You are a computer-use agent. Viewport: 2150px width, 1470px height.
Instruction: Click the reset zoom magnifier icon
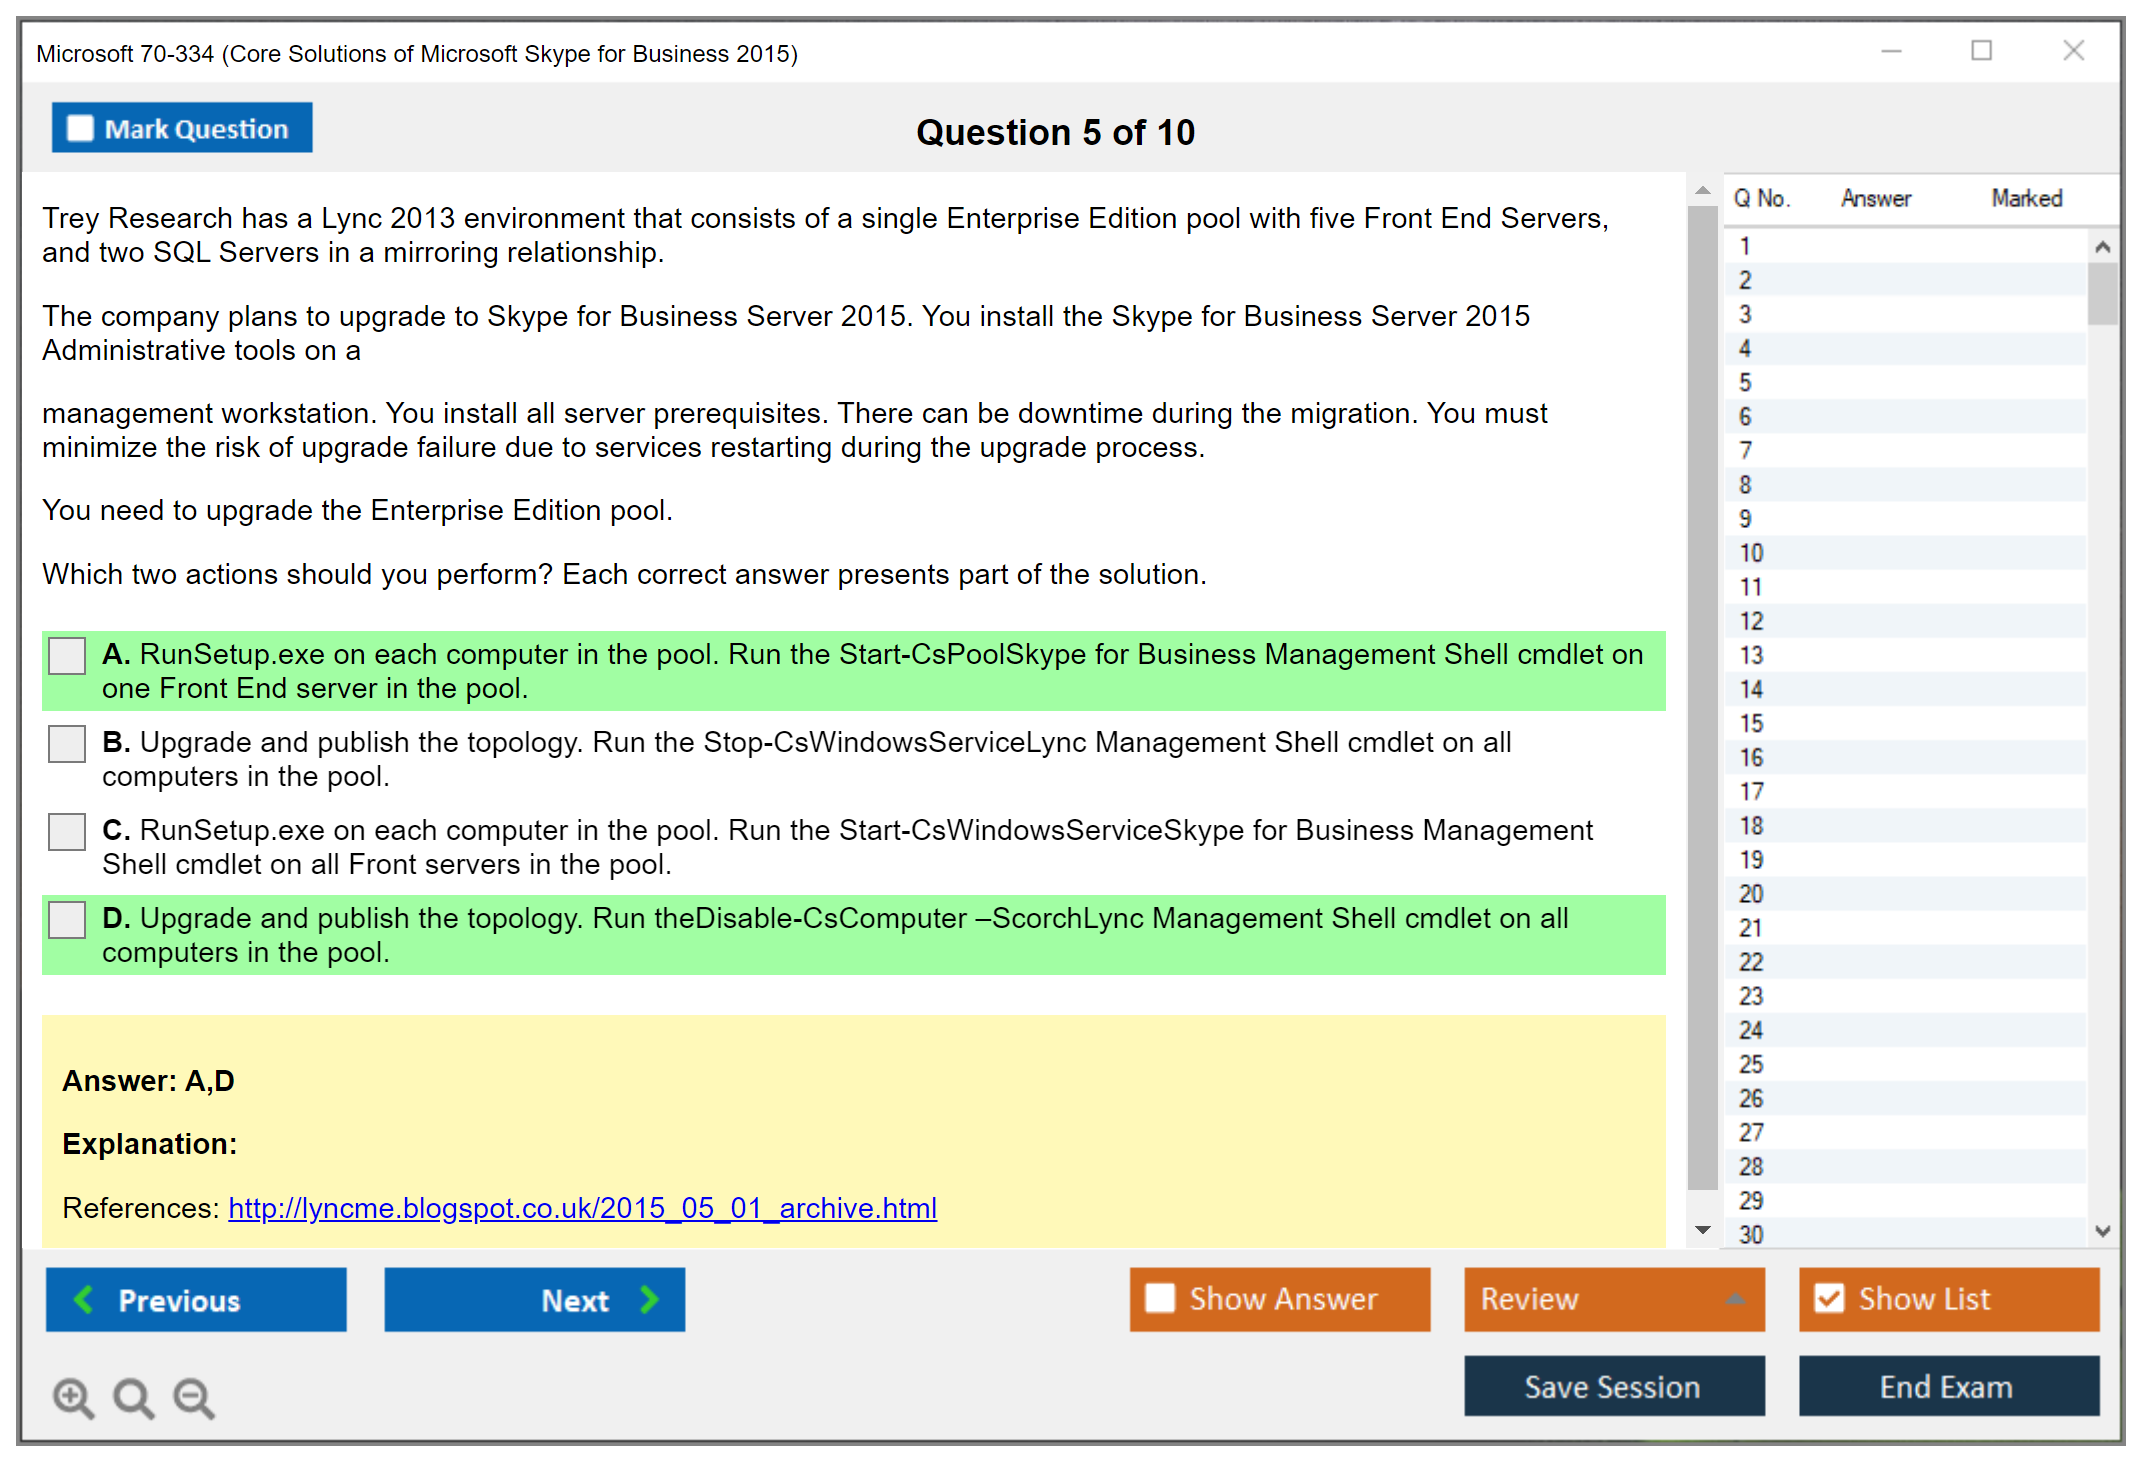133,1397
